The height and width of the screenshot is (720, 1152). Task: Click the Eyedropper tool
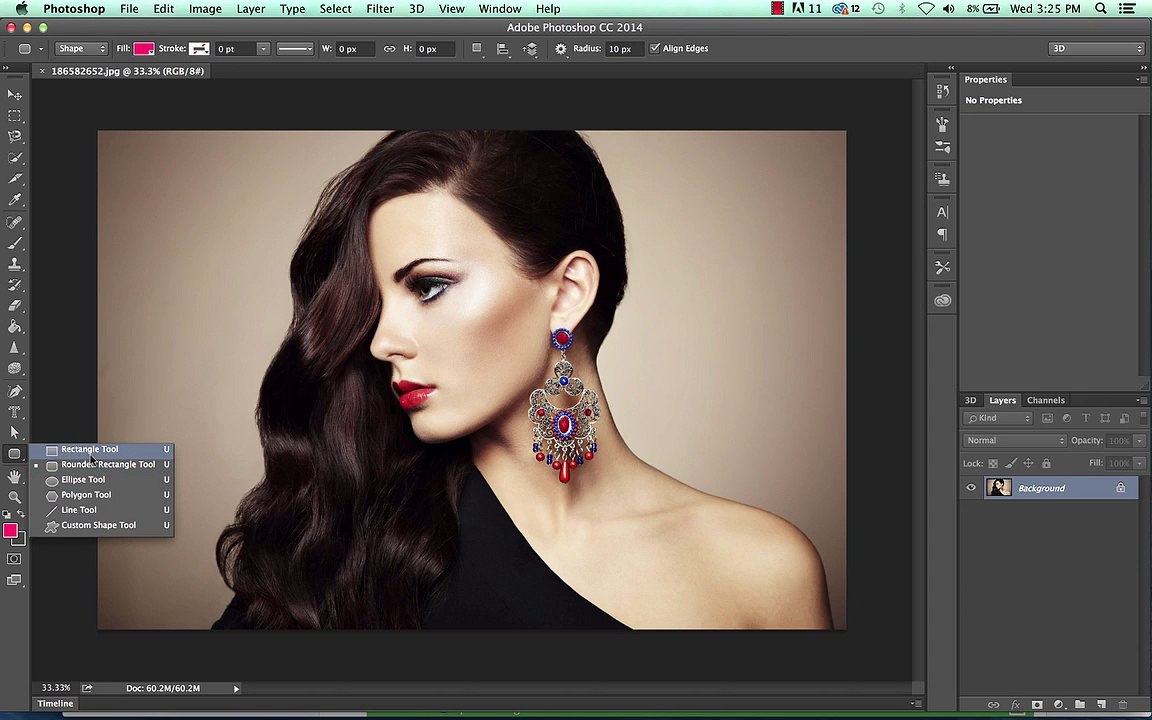15,200
